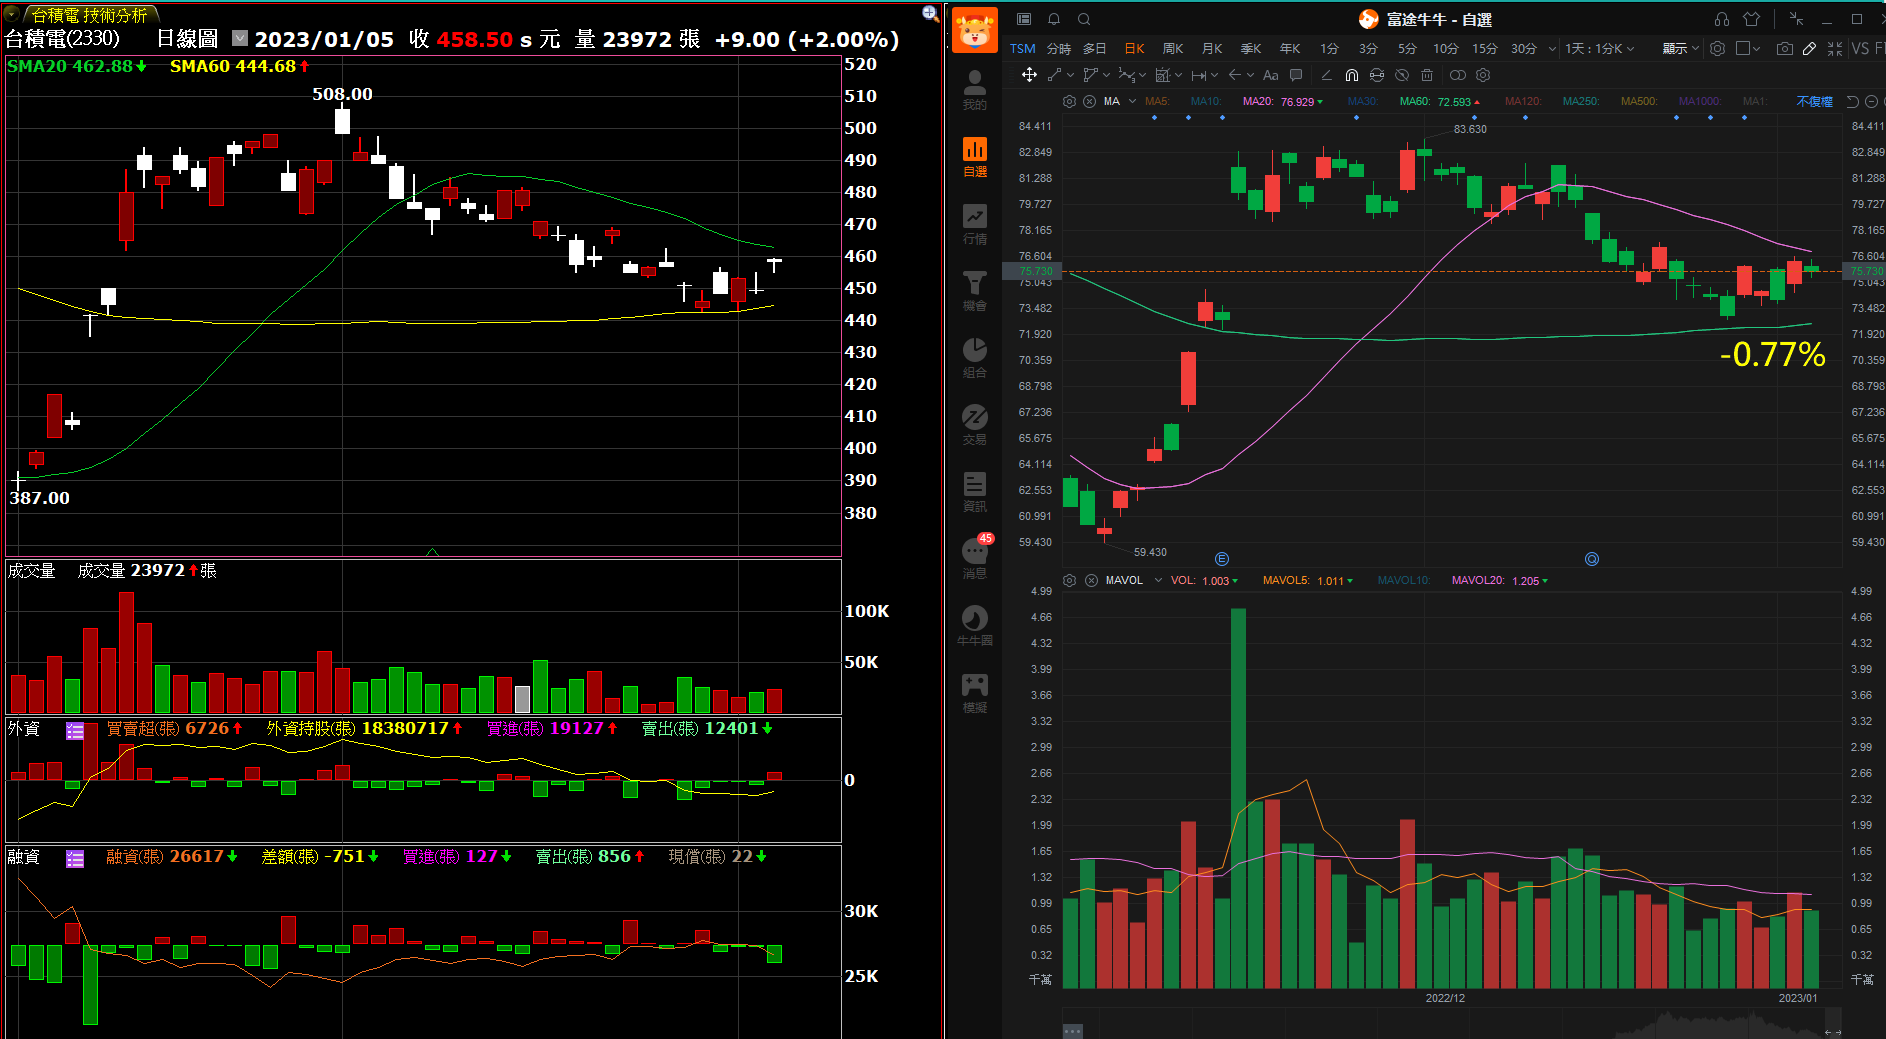Open the chart type dropdown beside 日線圖
The image size is (1886, 1039).
[240, 38]
